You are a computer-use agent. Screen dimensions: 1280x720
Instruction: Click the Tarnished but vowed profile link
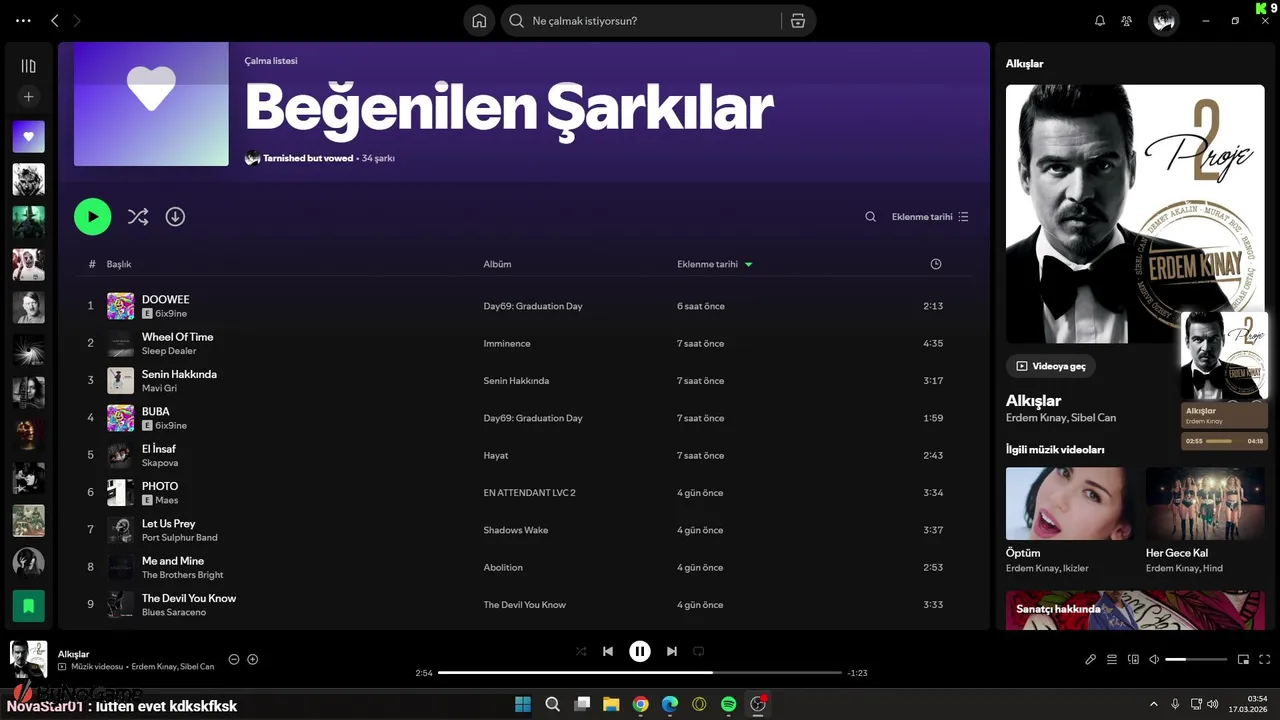[308, 158]
